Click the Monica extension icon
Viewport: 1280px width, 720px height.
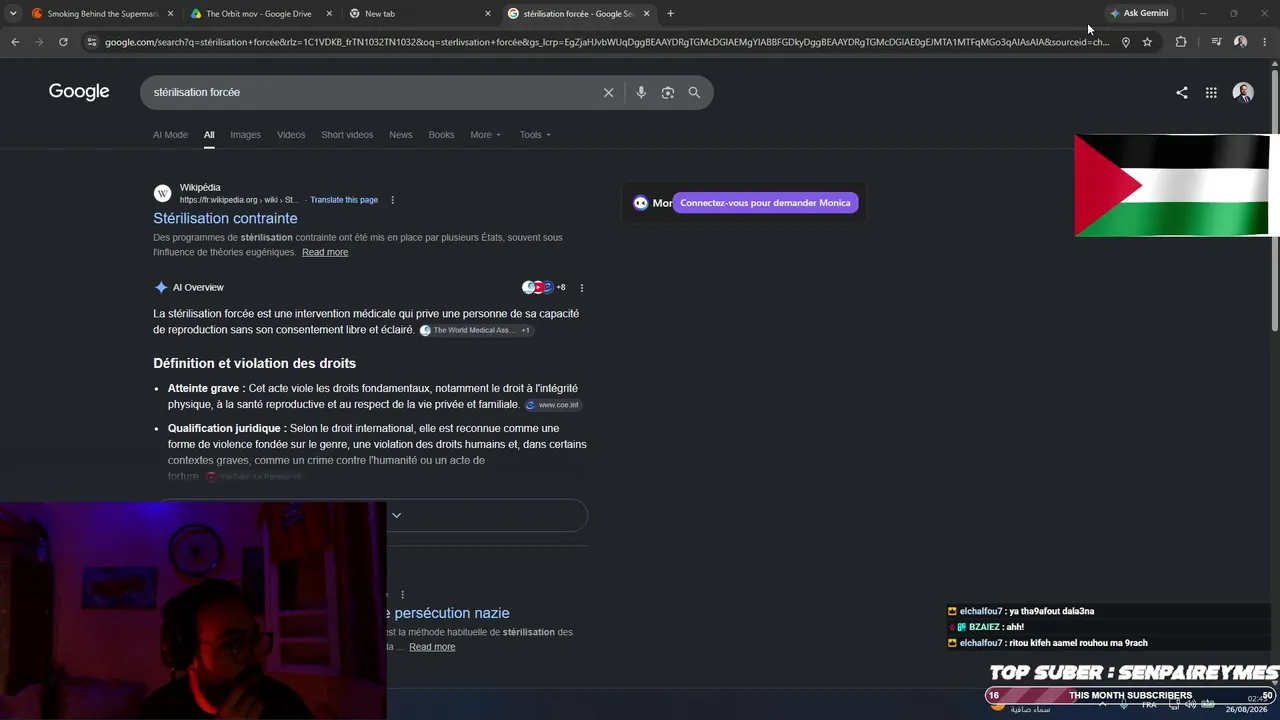(641, 203)
